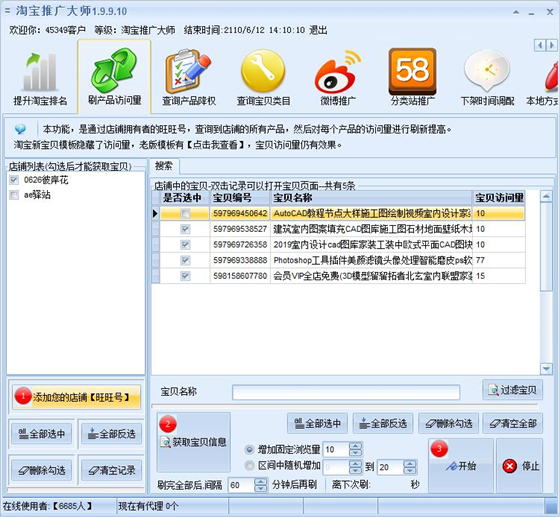Toggle shop ae驿站 checkbox
The image size is (560, 517).
coord(14,195)
